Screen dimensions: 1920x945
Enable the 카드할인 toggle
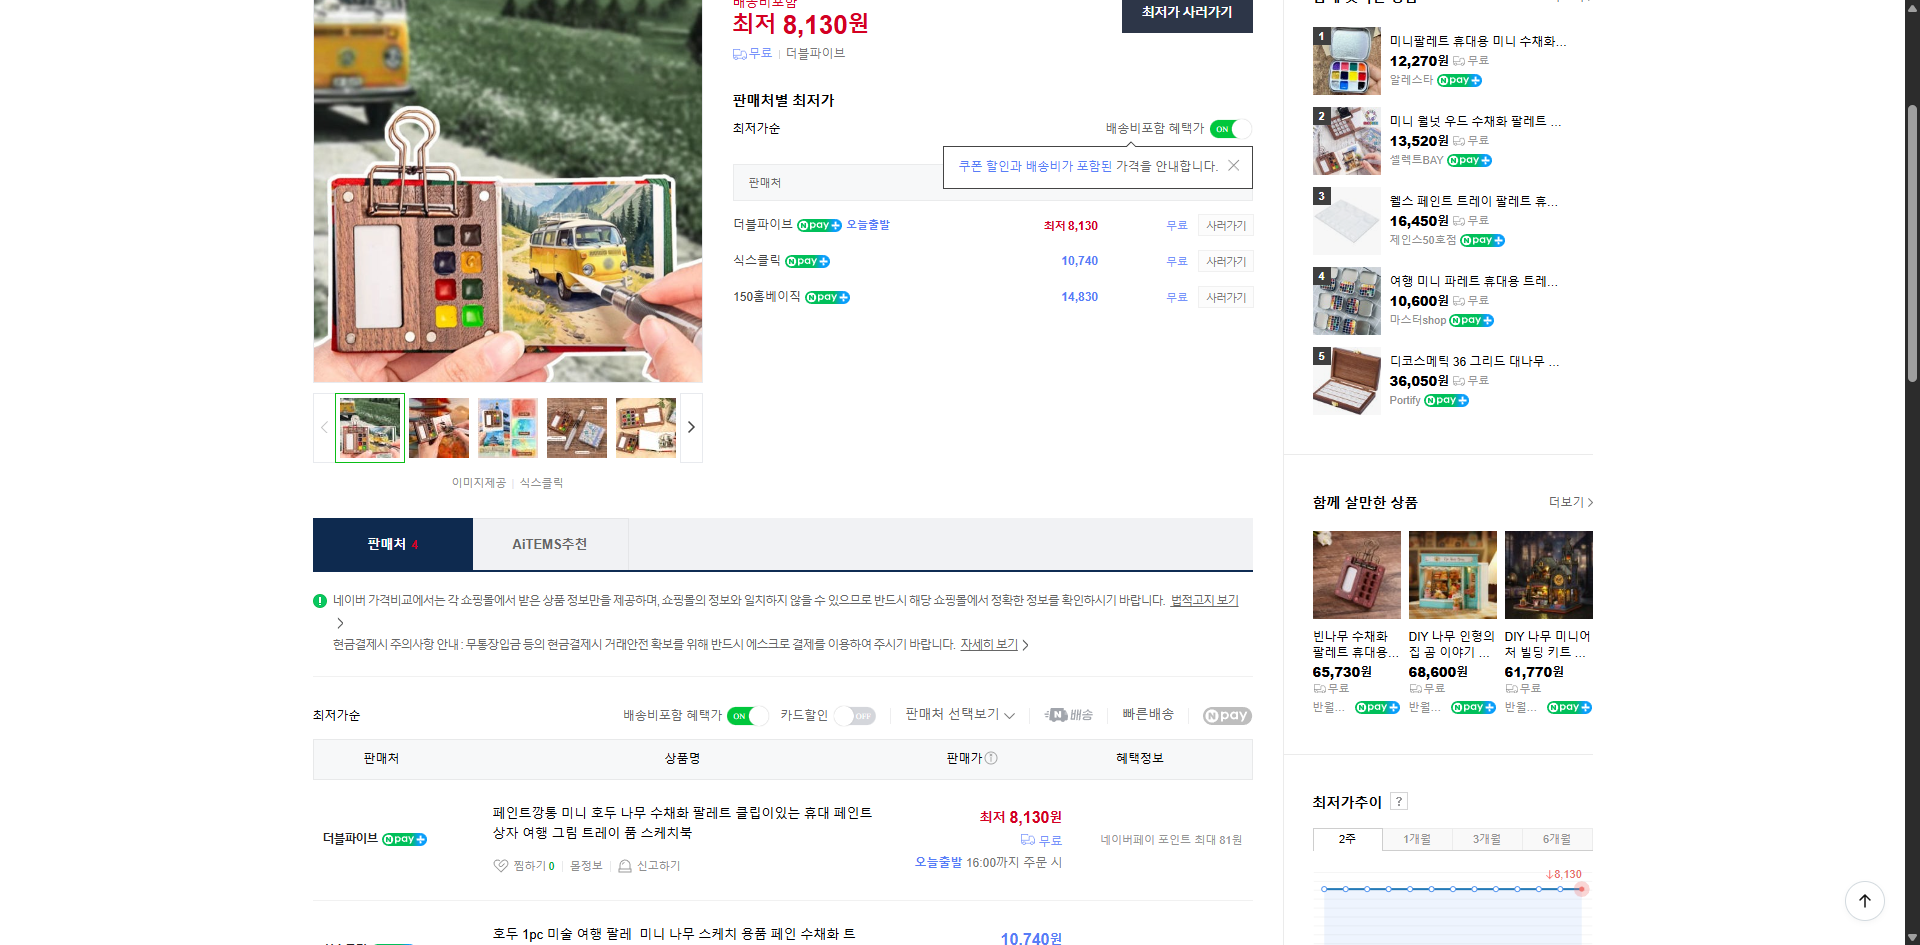(x=856, y=716)
